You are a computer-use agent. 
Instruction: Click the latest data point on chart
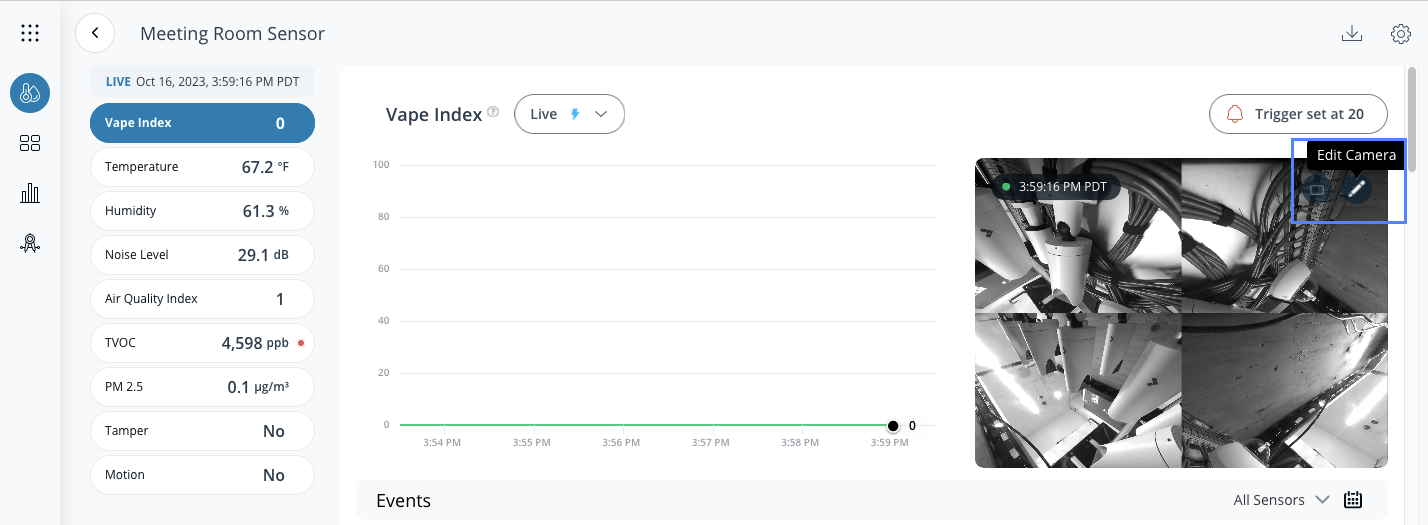[x=893, y=425]
